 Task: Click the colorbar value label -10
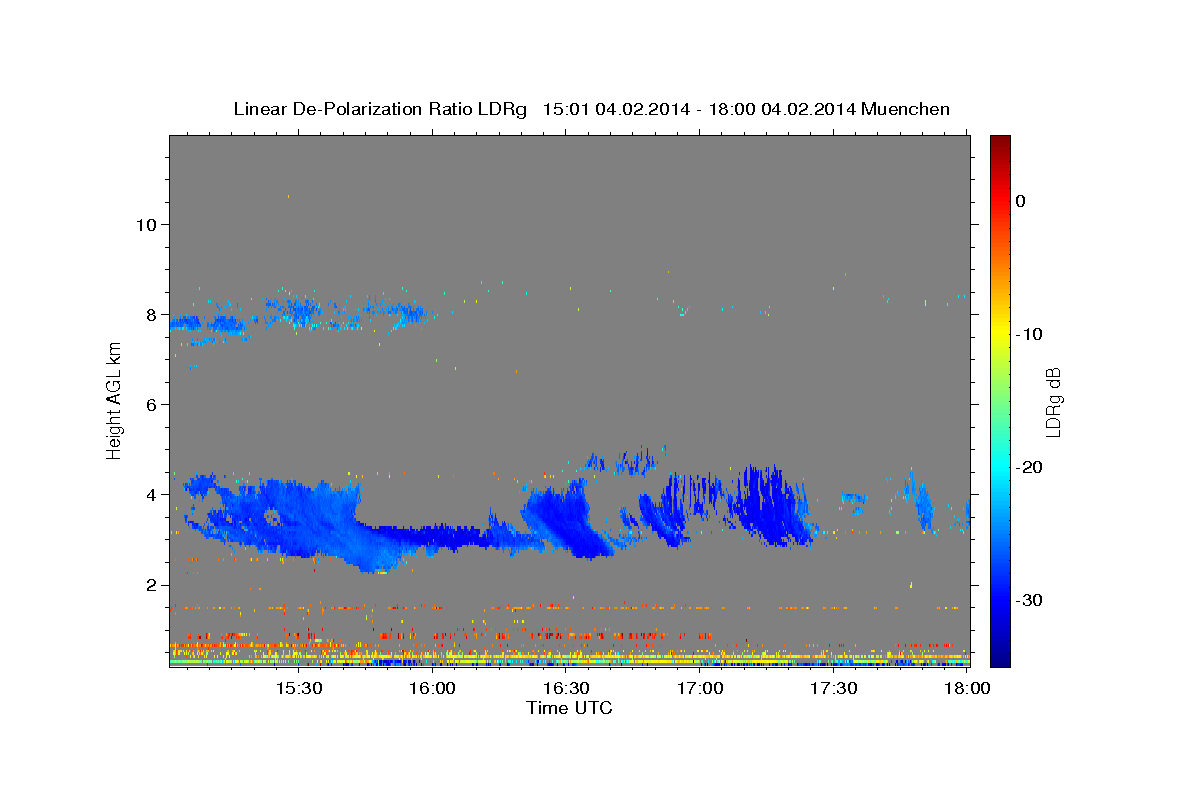[1027, 334]
